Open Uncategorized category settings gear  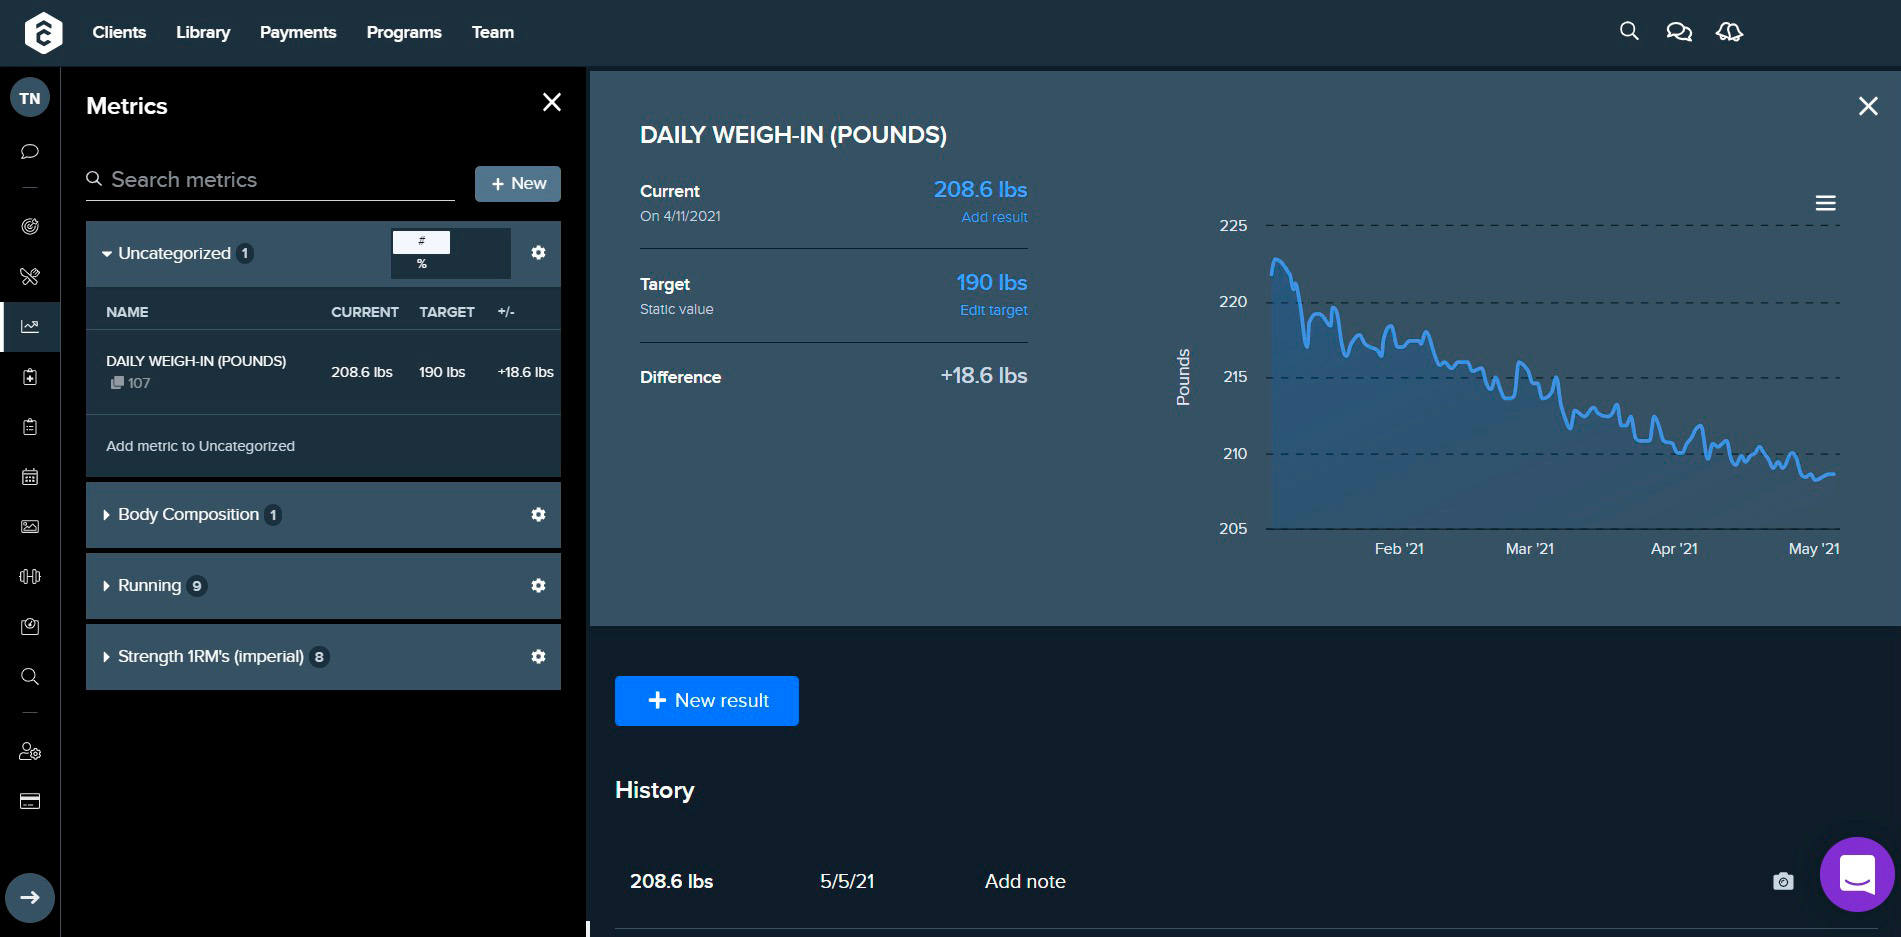coord(538,253)
